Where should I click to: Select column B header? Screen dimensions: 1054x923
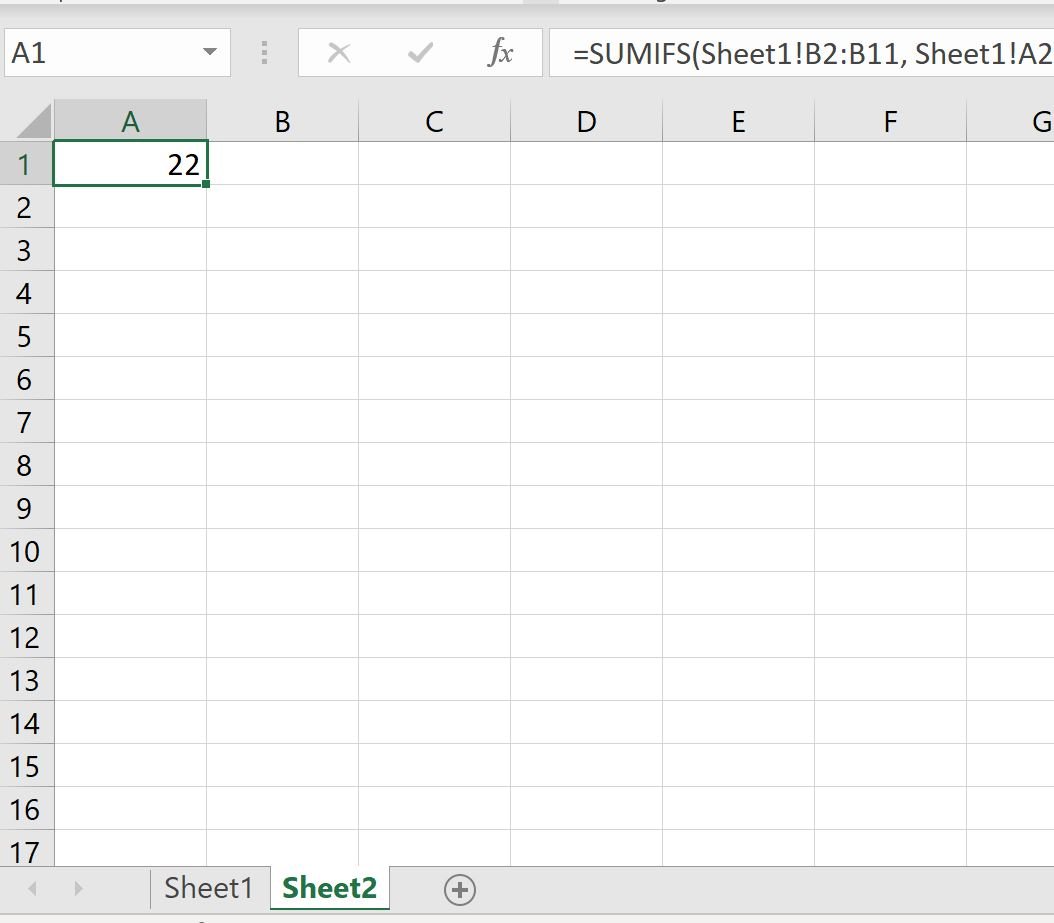coord(282,121)
